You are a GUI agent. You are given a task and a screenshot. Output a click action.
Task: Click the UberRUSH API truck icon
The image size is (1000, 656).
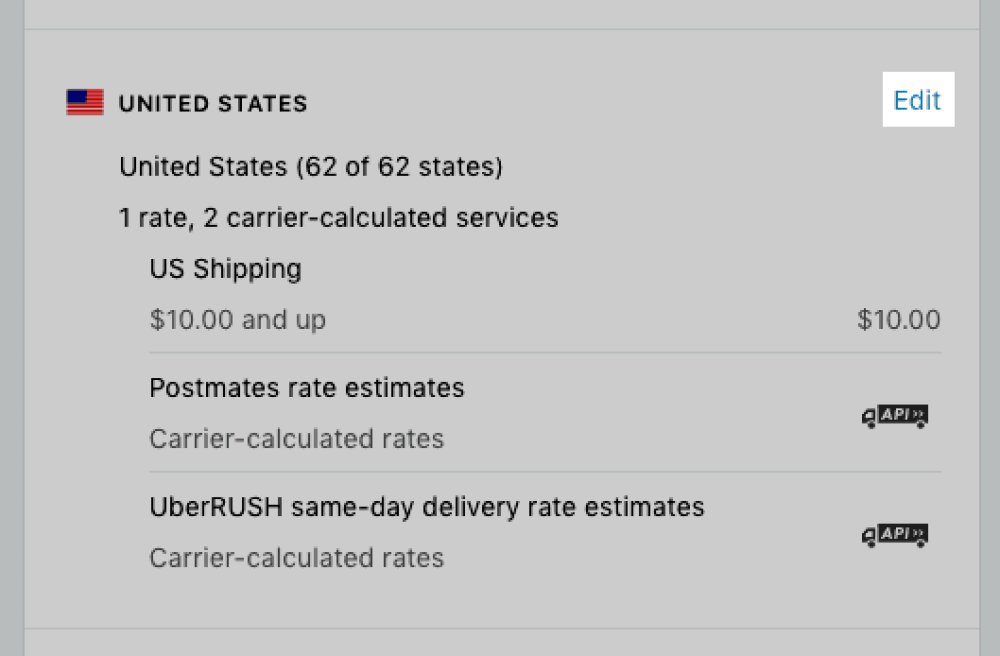point(895,536)
